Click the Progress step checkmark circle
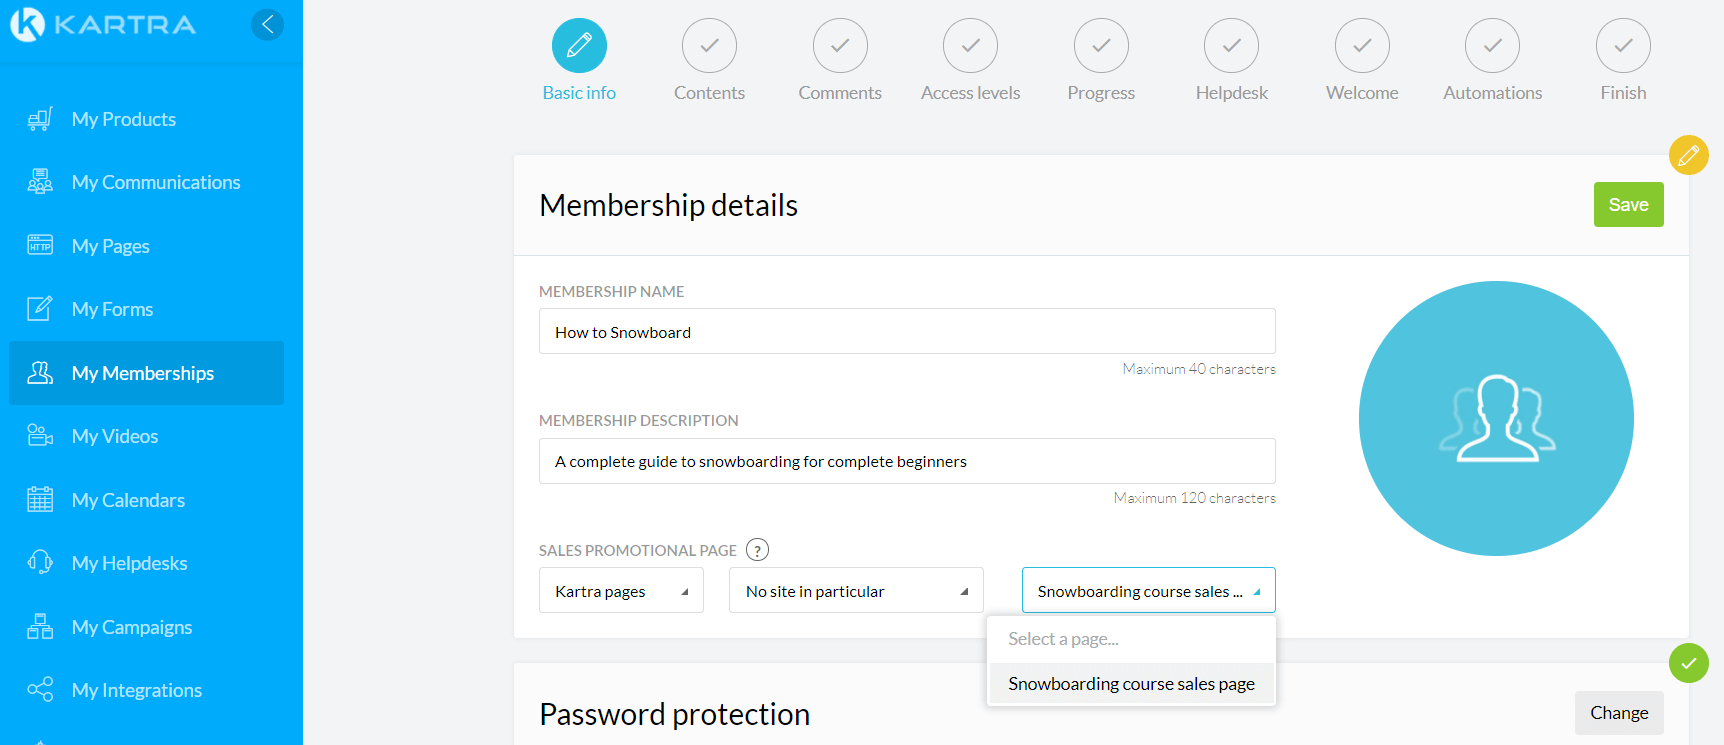This screenshot has height=745, width=1724. pyautogui.click(x=1101, y=46)
